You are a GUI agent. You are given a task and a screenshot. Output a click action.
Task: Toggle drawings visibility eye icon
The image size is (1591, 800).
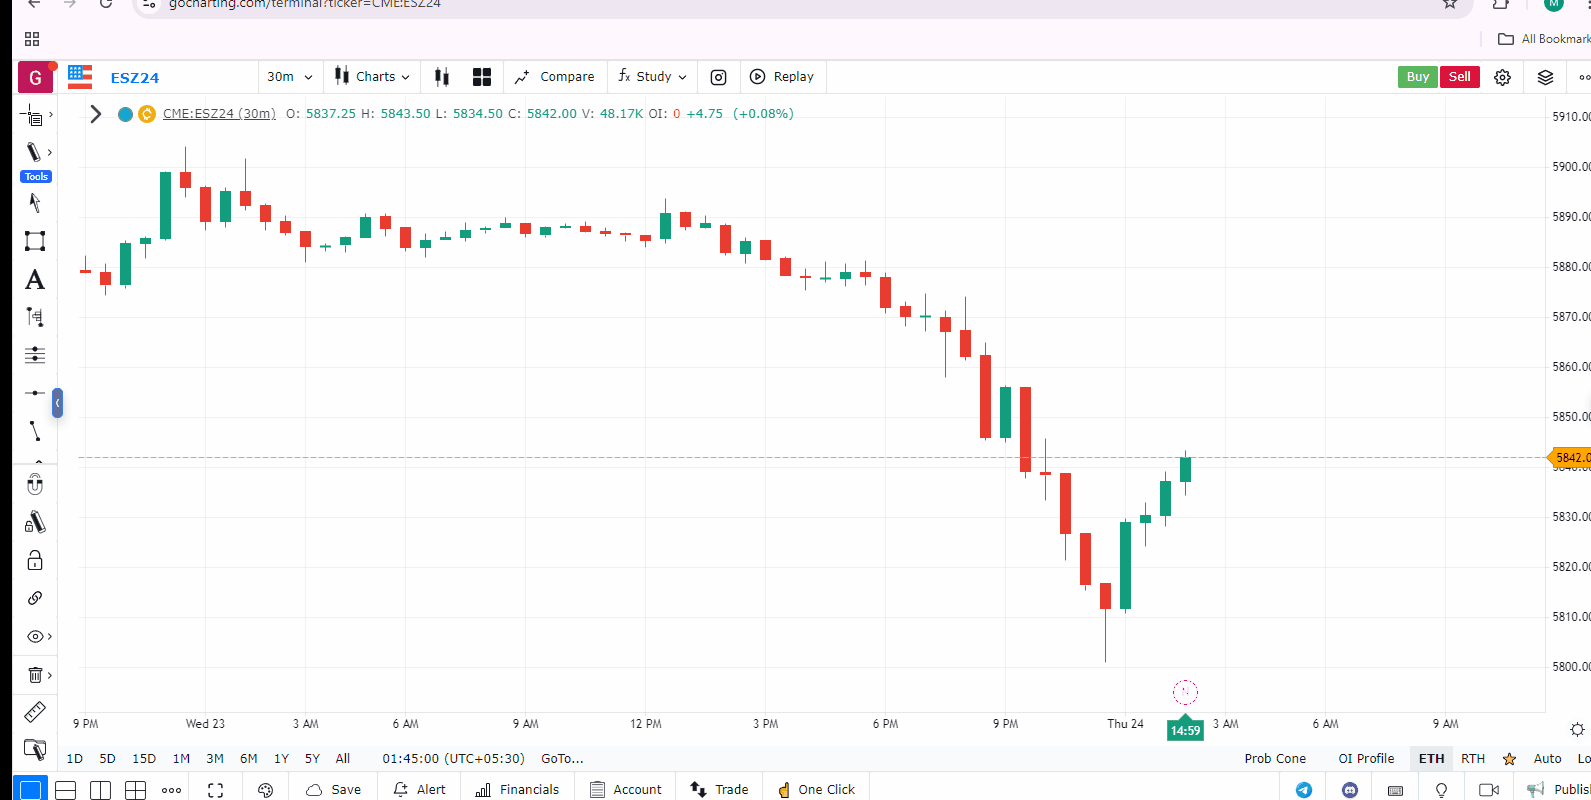(35, 636)
